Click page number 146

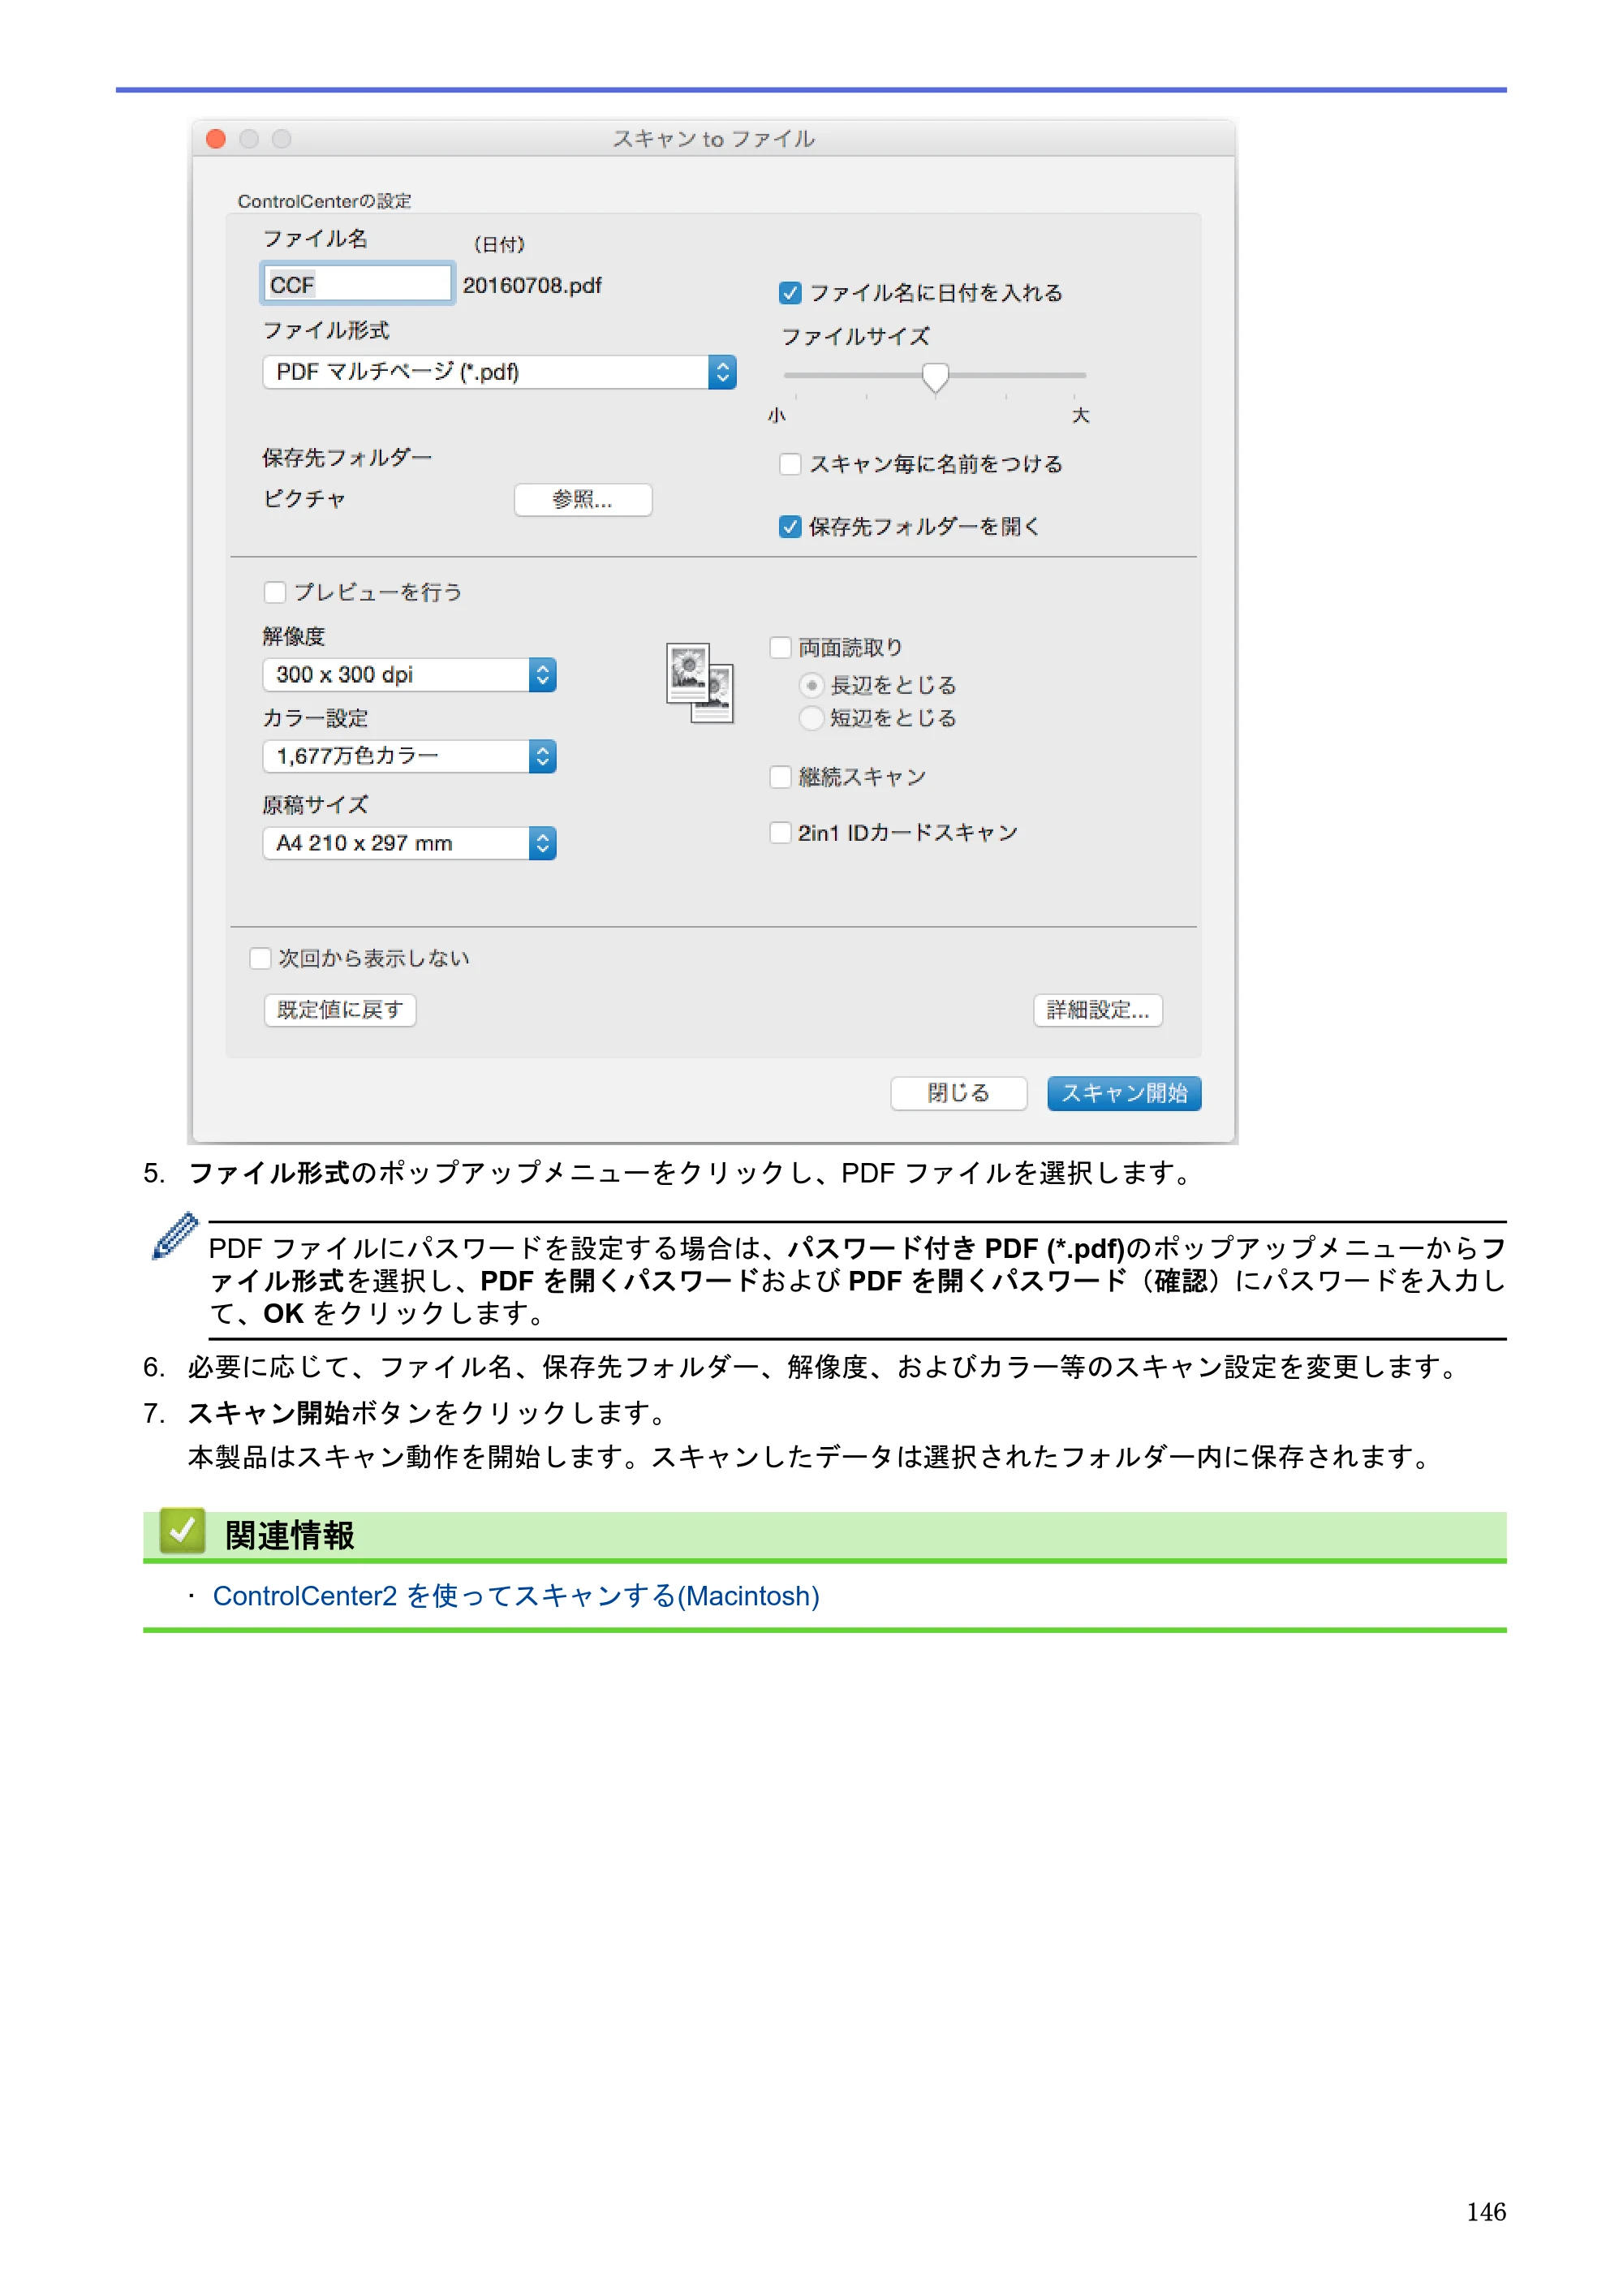pos(1486,2211)
